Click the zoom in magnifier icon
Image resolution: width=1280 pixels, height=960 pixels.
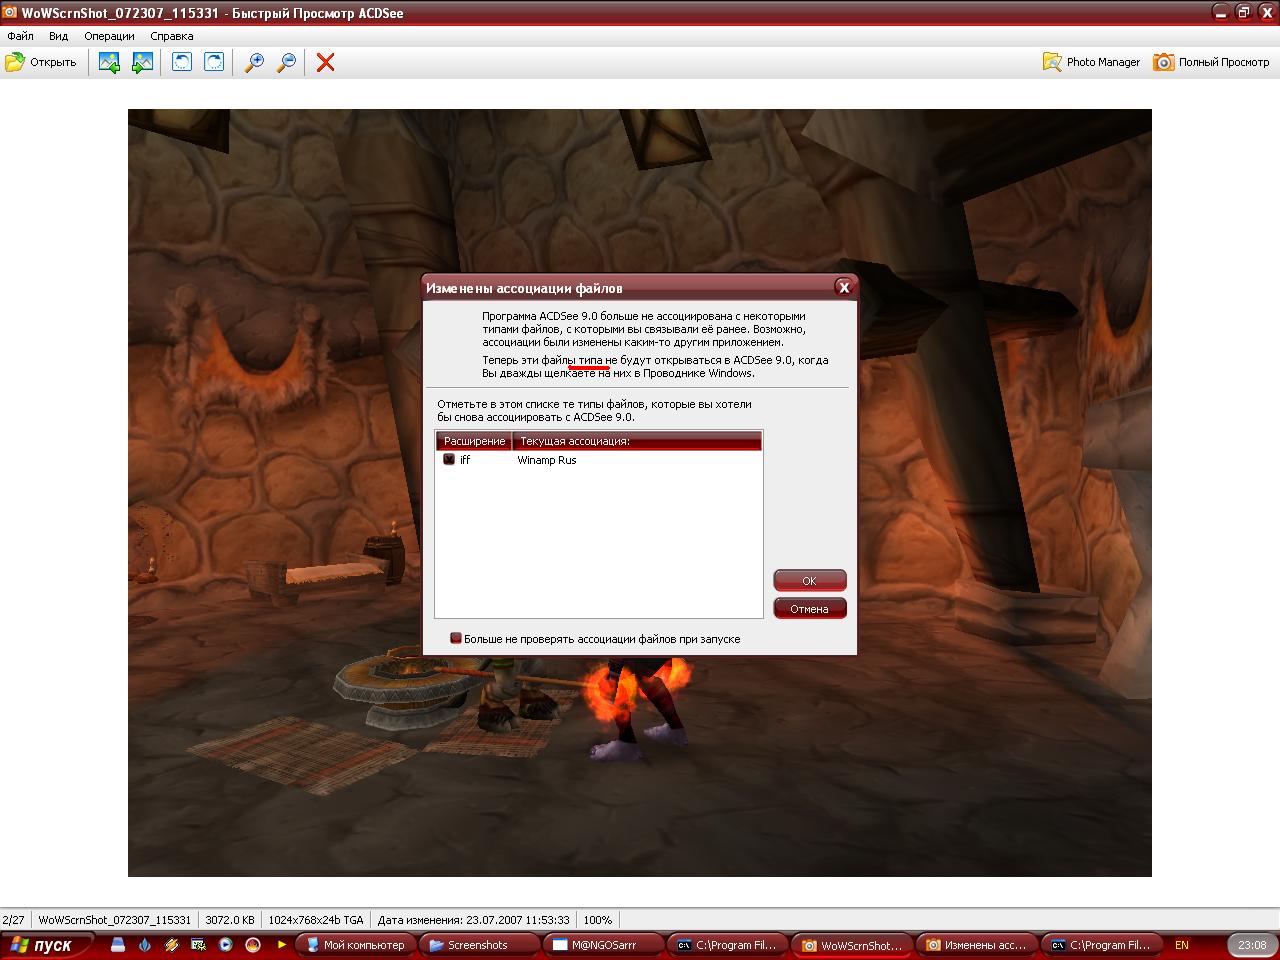coord(254,62)
